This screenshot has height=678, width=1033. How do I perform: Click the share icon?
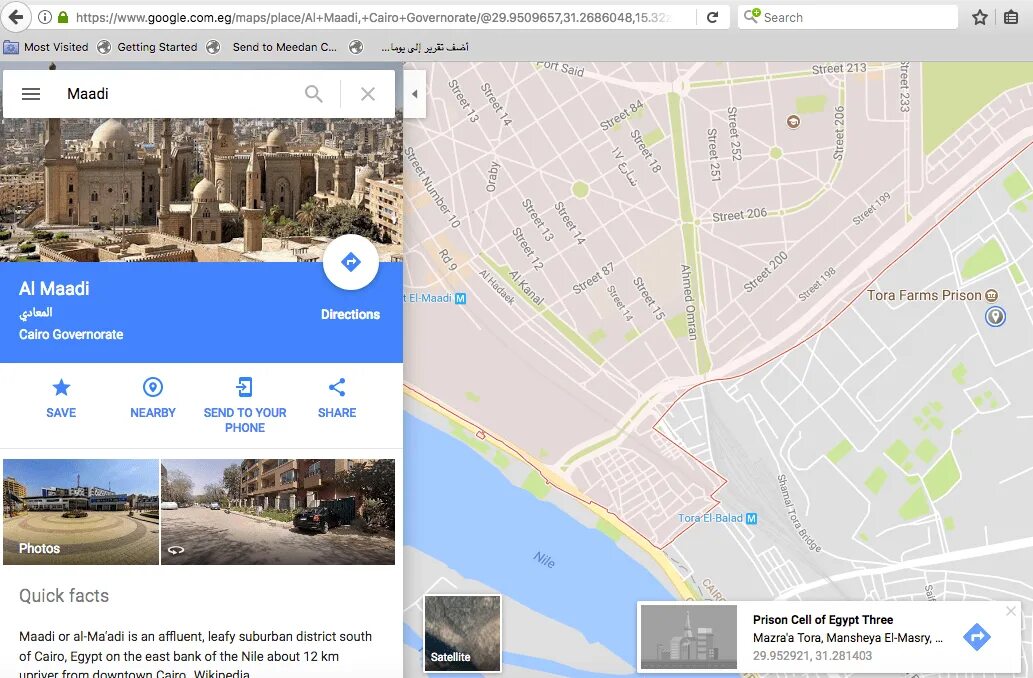[337, 387]
